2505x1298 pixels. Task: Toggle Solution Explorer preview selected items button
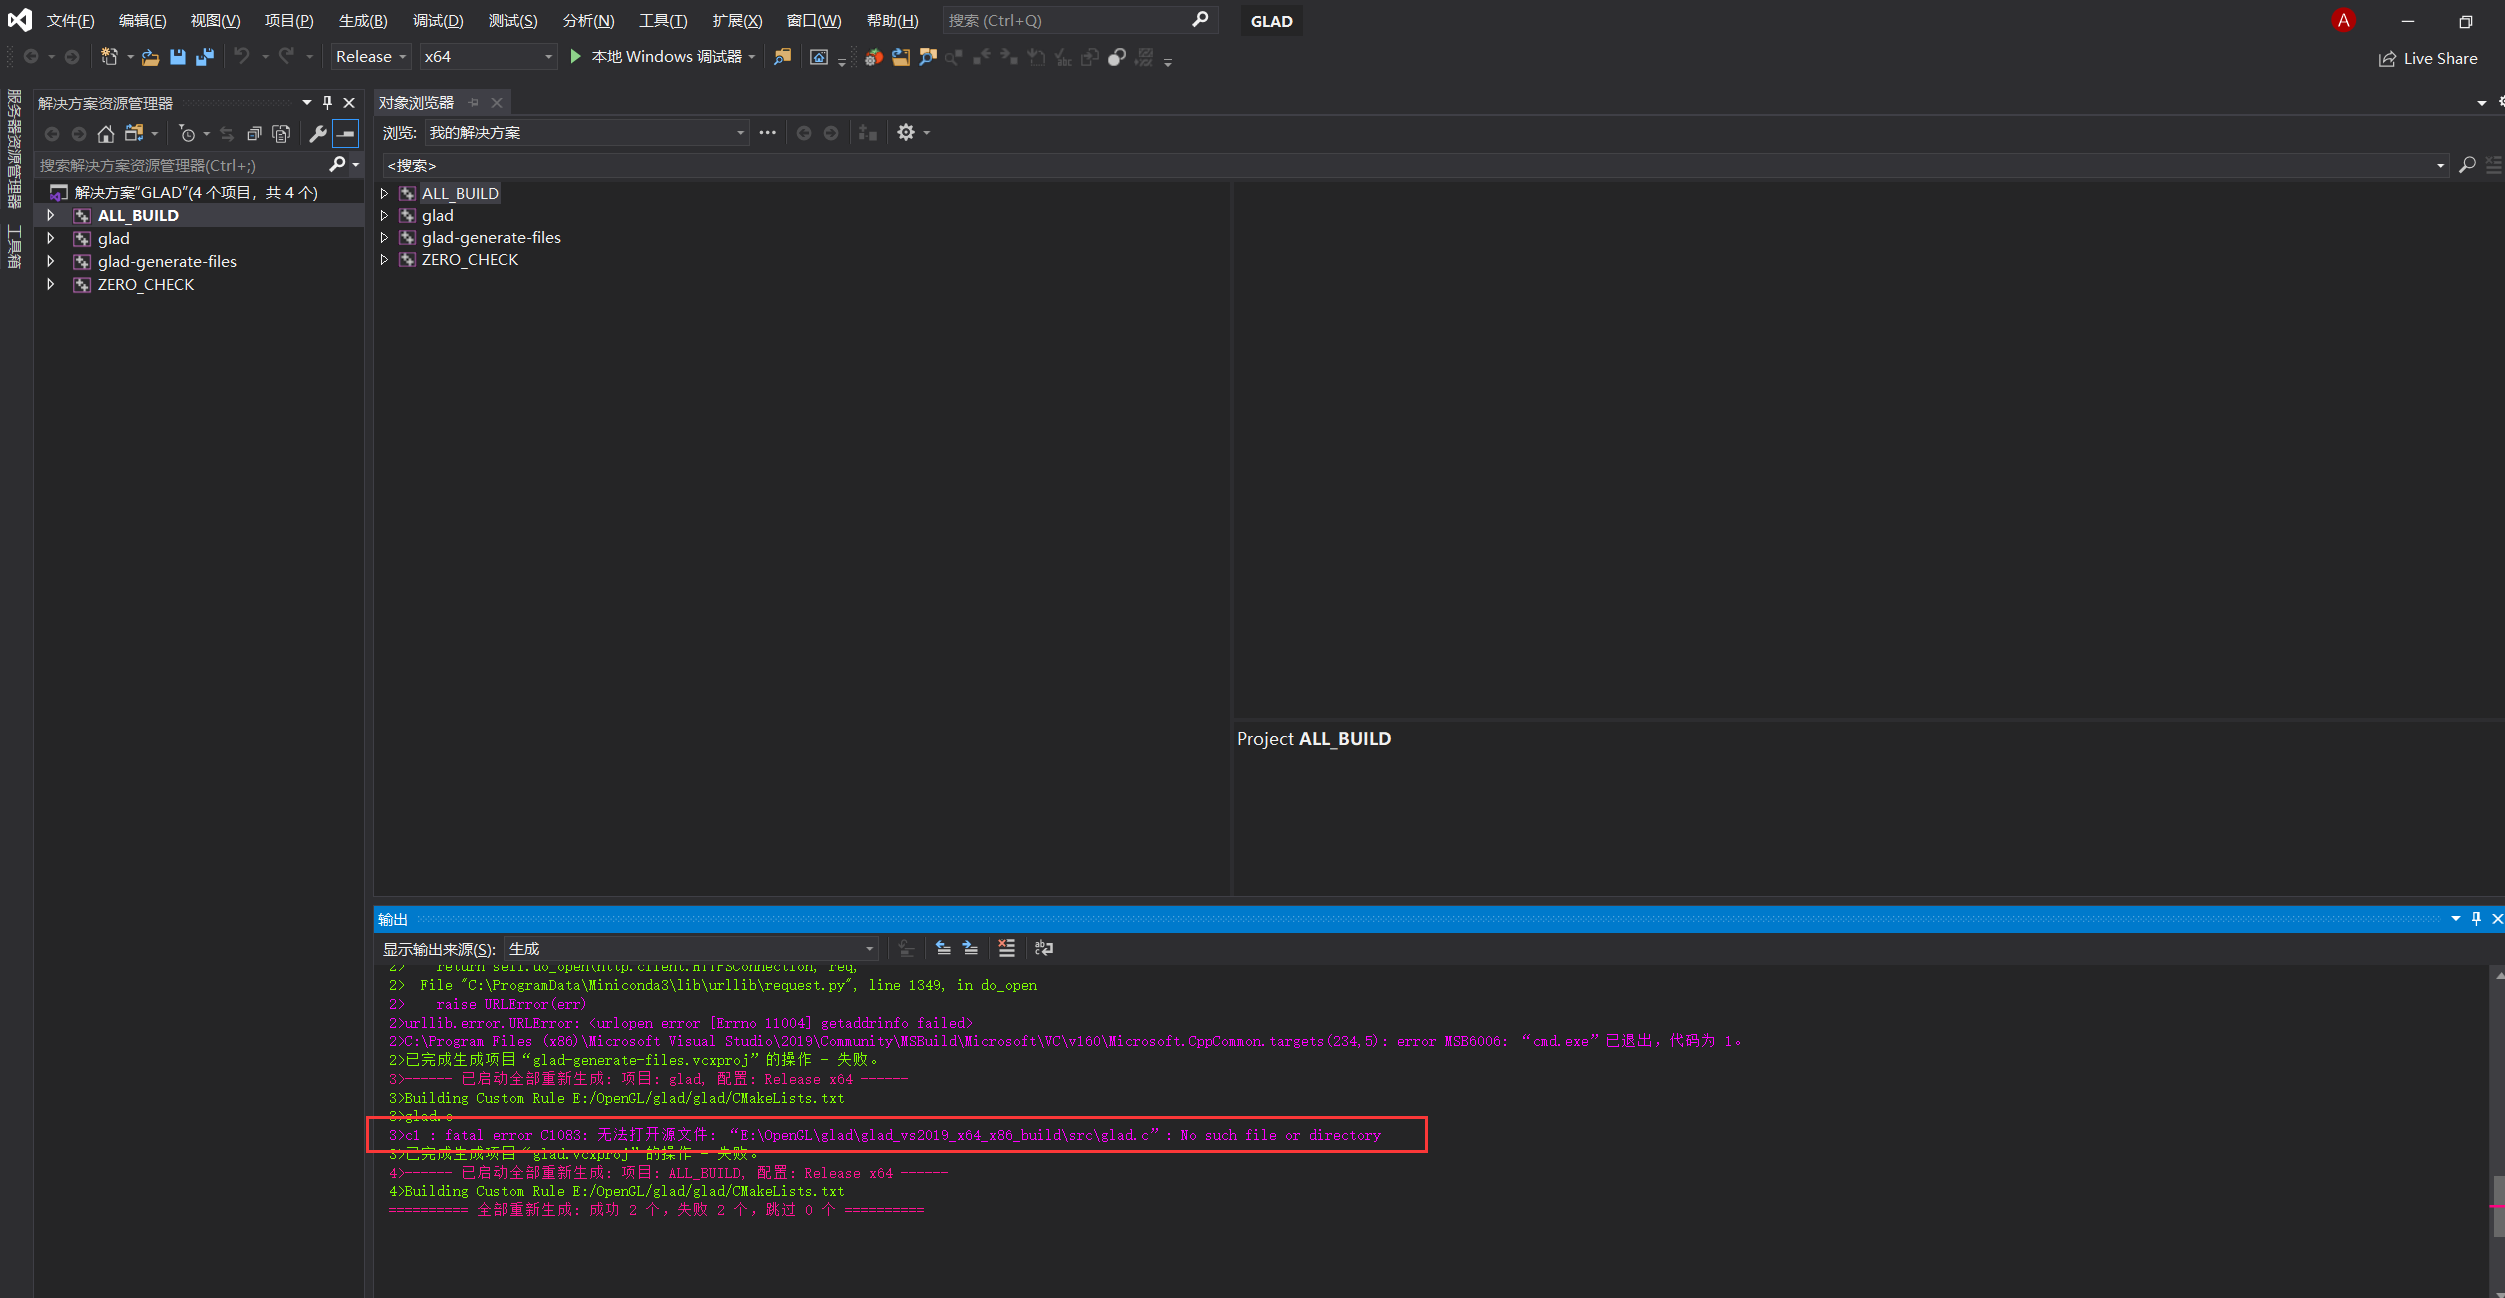click(345, 133)
